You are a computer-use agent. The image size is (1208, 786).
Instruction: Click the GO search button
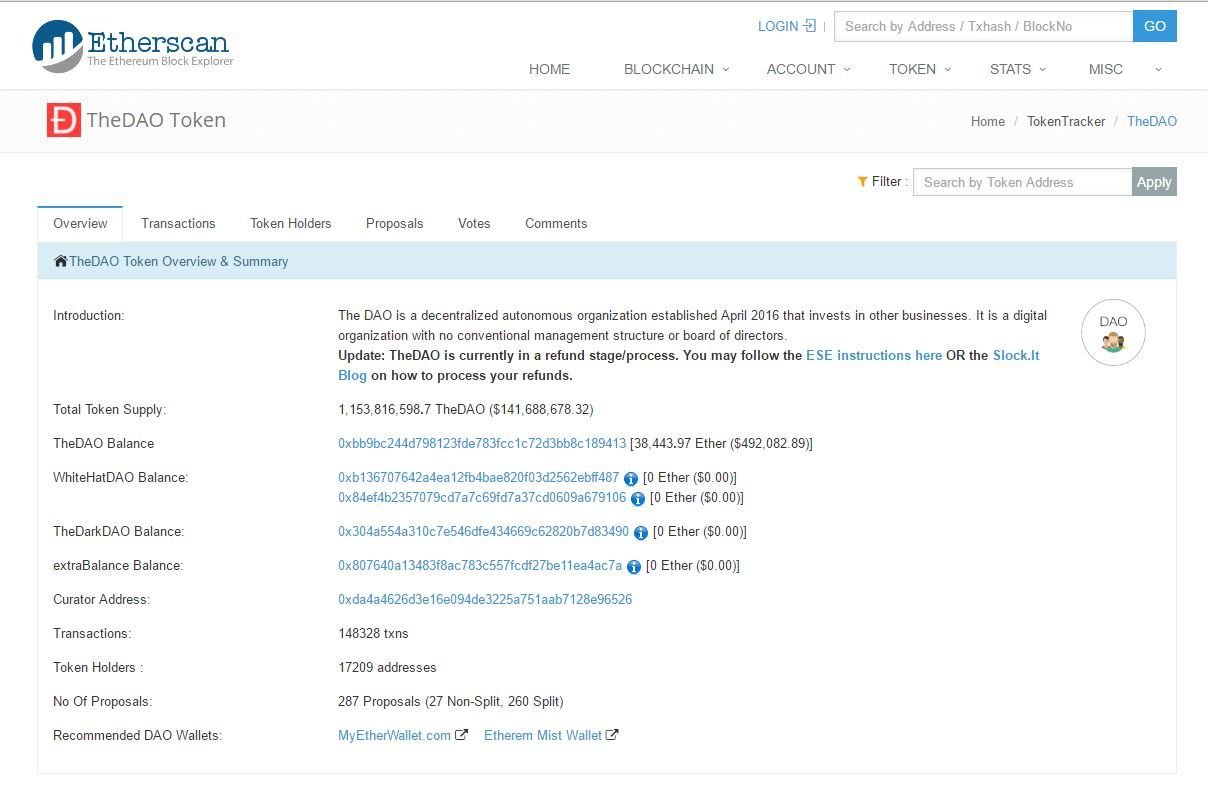[1155, 26]
